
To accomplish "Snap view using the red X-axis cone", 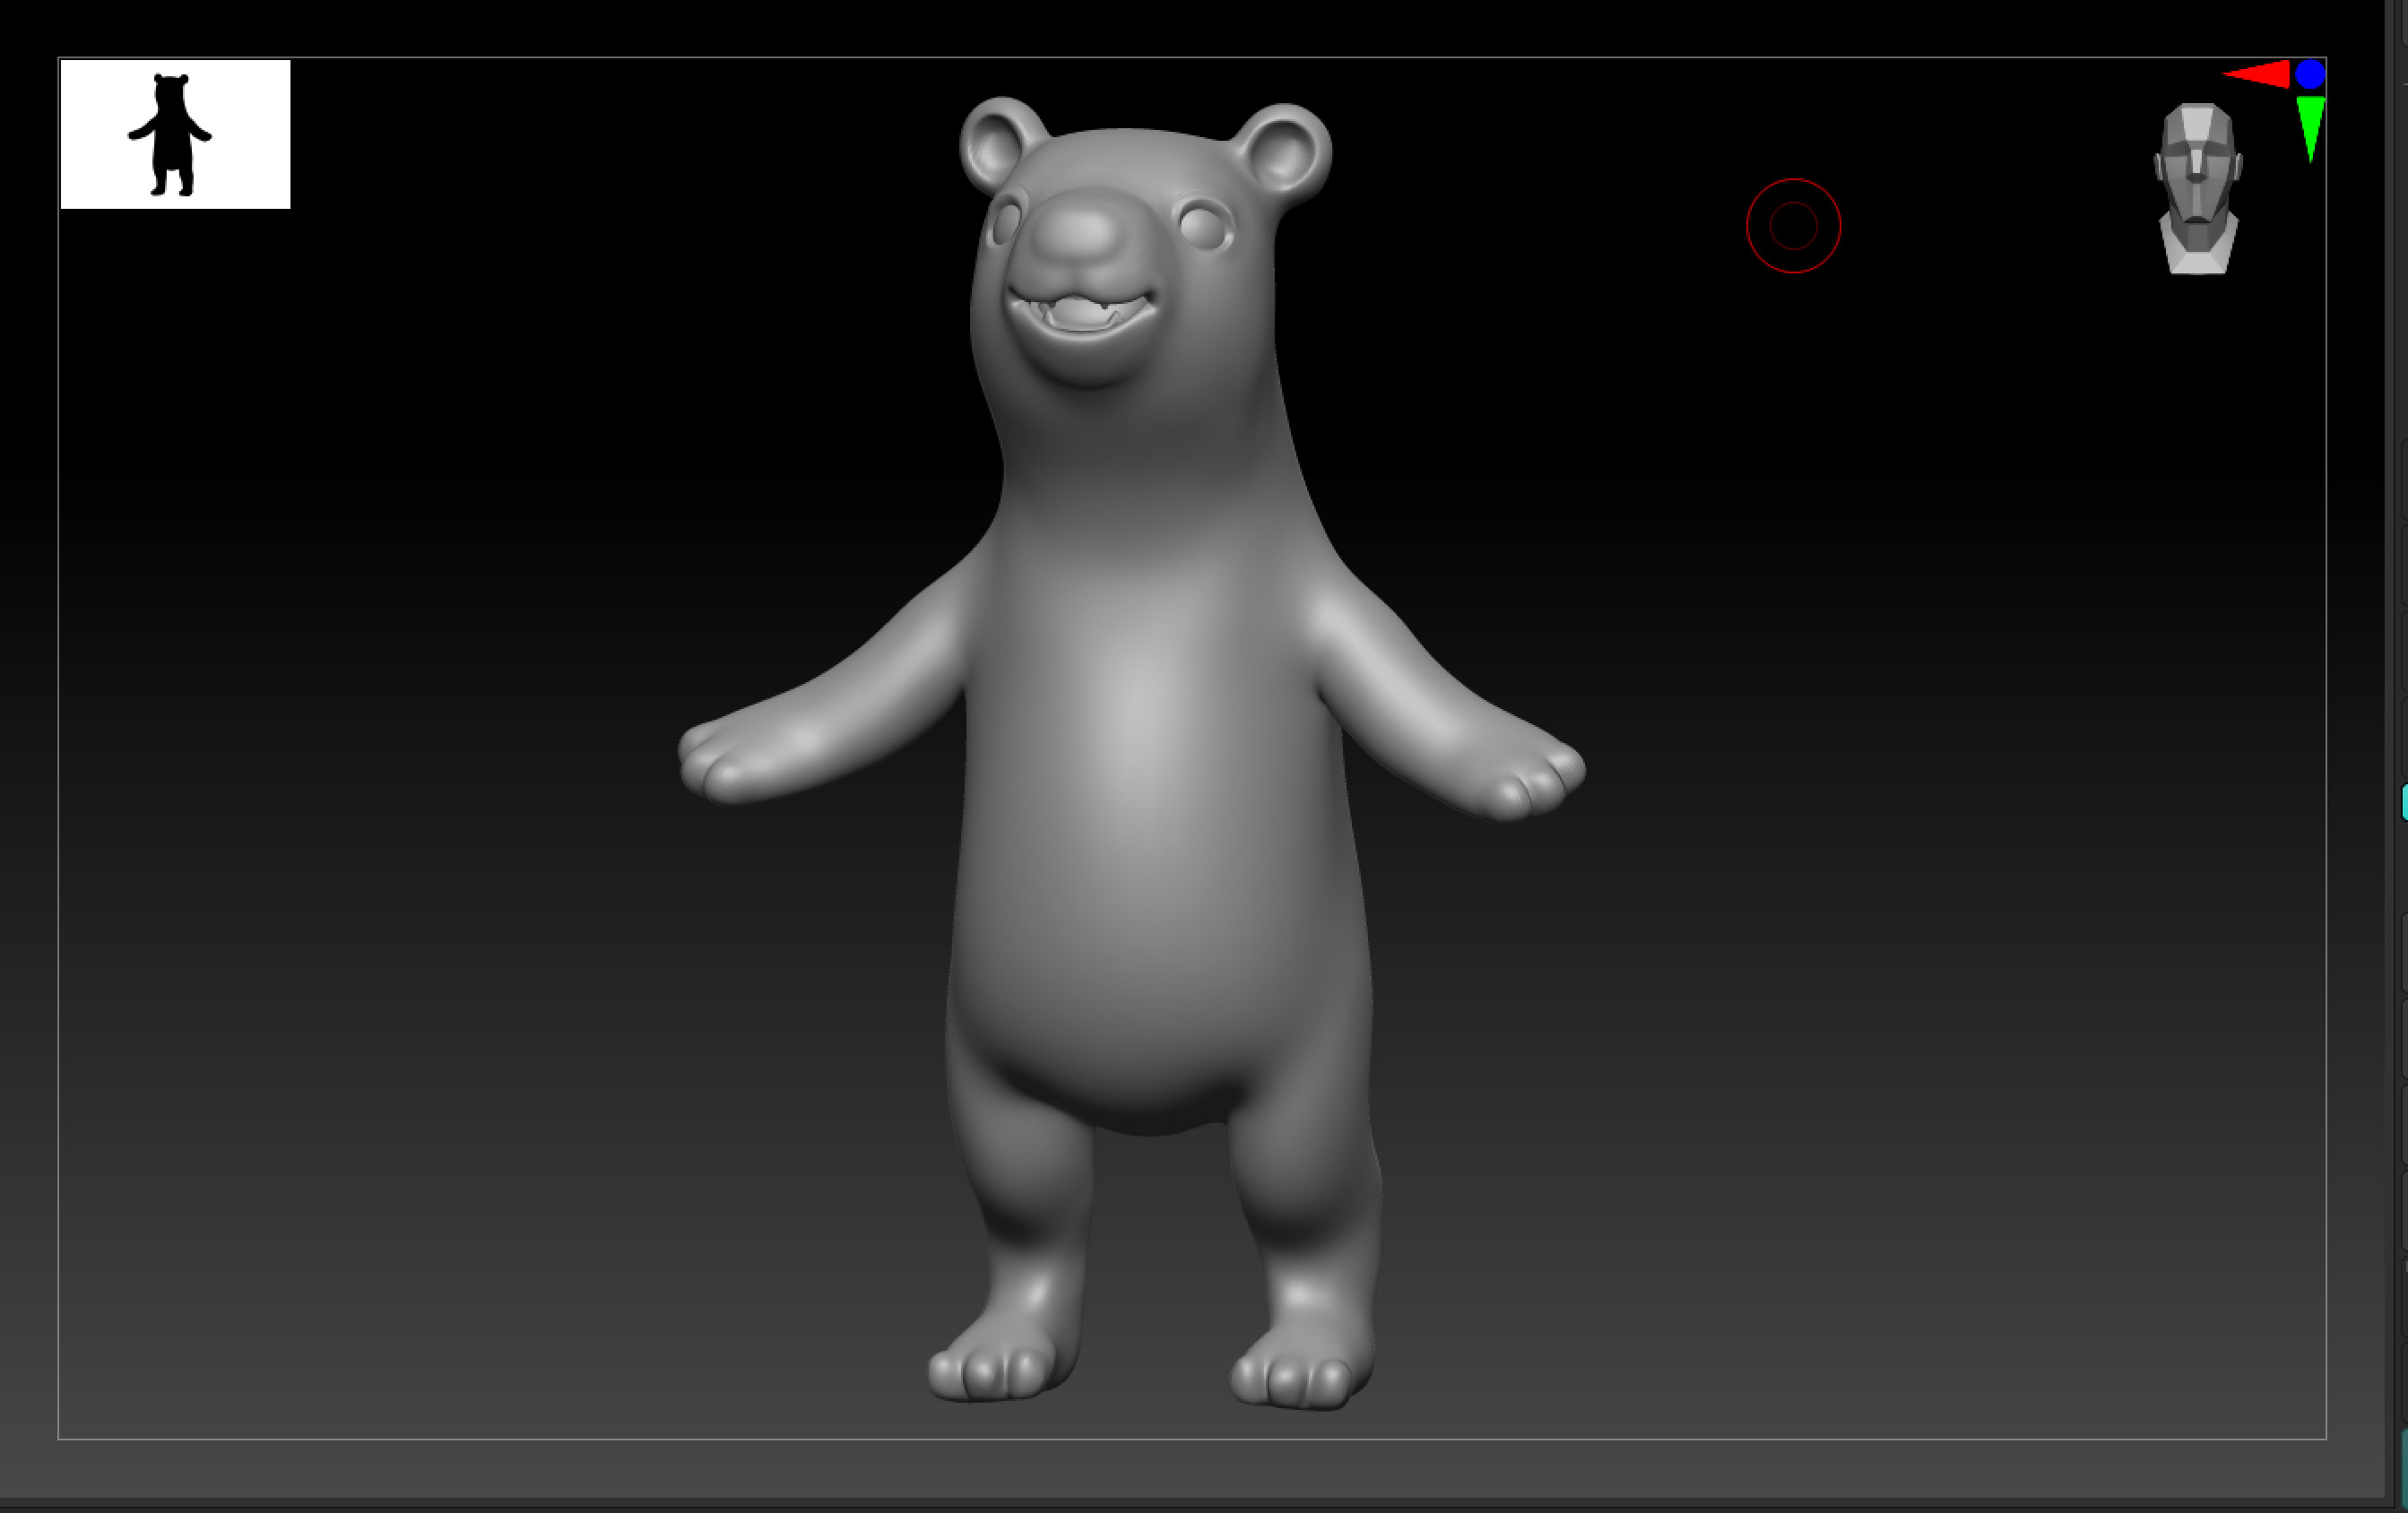I will pyautogui.click(x=2257, y=75).
